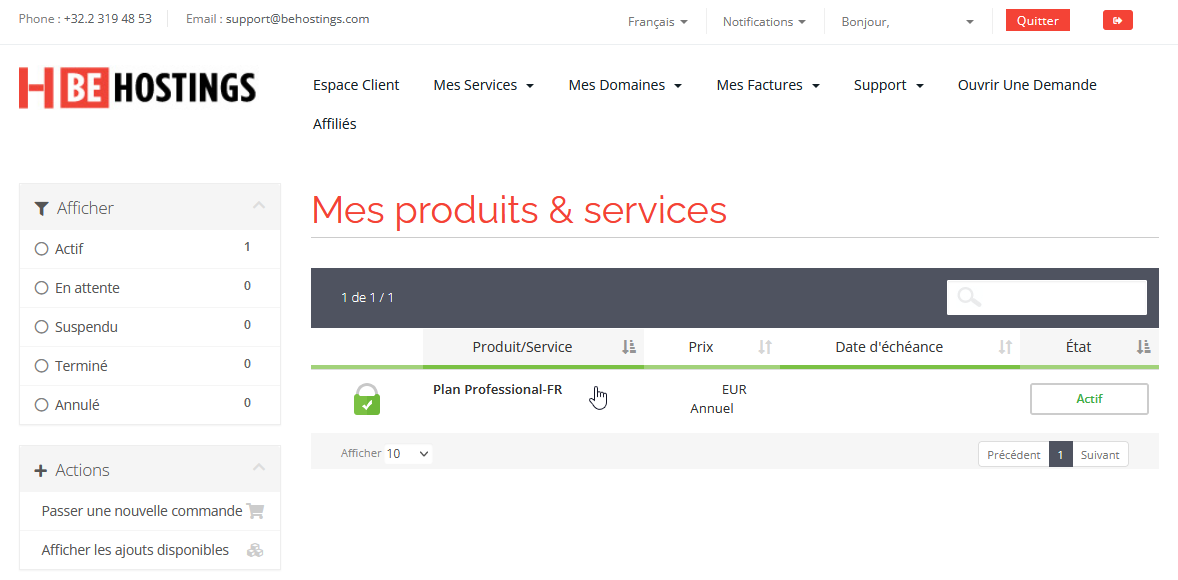Click the filter funnel icon
The image size is (1178, 580).
coord(41,208)
